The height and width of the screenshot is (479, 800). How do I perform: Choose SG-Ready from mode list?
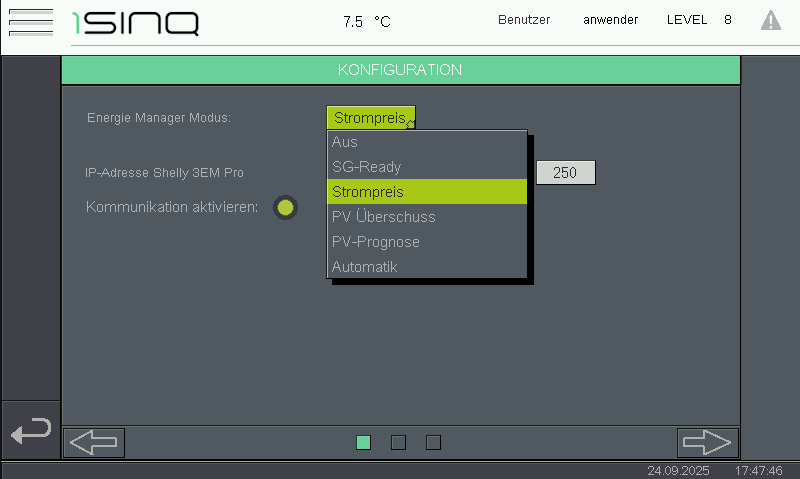click(427, 167)
